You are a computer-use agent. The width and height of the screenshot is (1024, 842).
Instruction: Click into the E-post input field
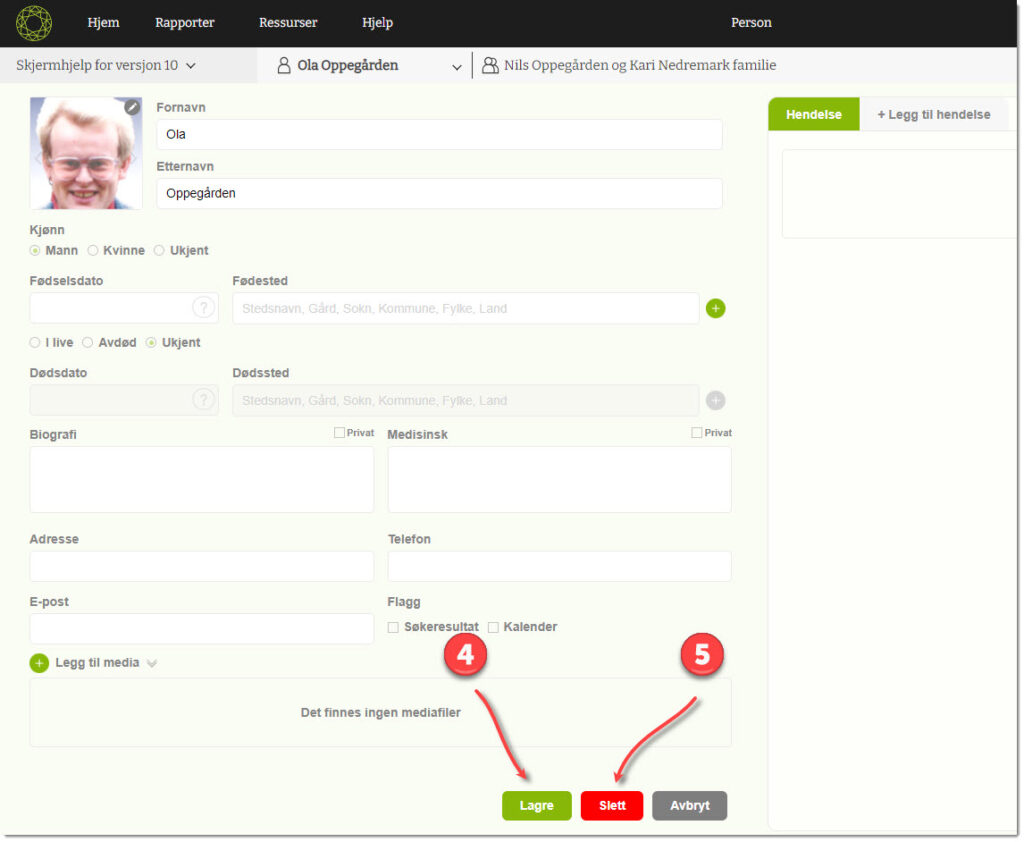click(x=201, y=629)
